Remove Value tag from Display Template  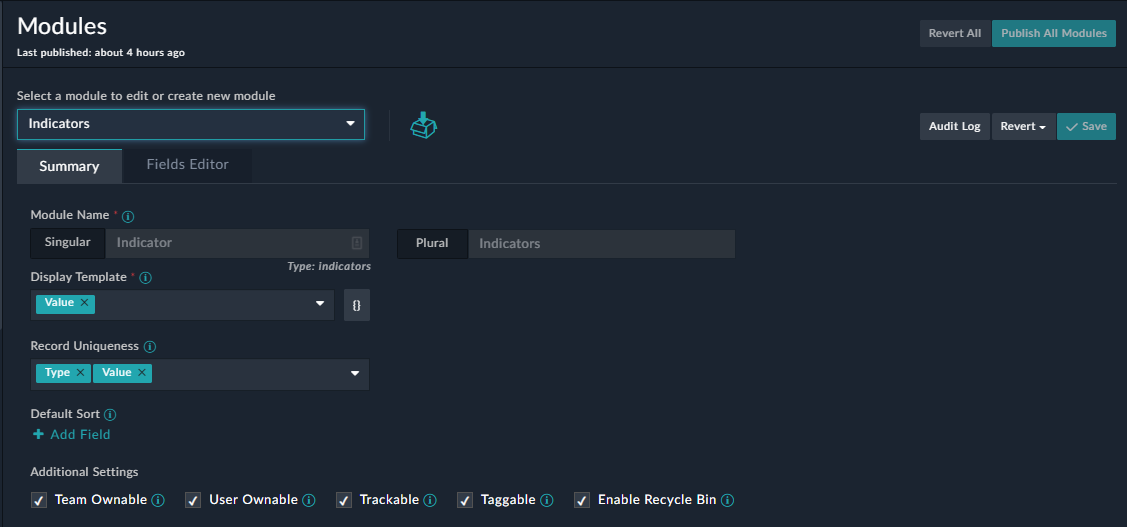point(84,303)
